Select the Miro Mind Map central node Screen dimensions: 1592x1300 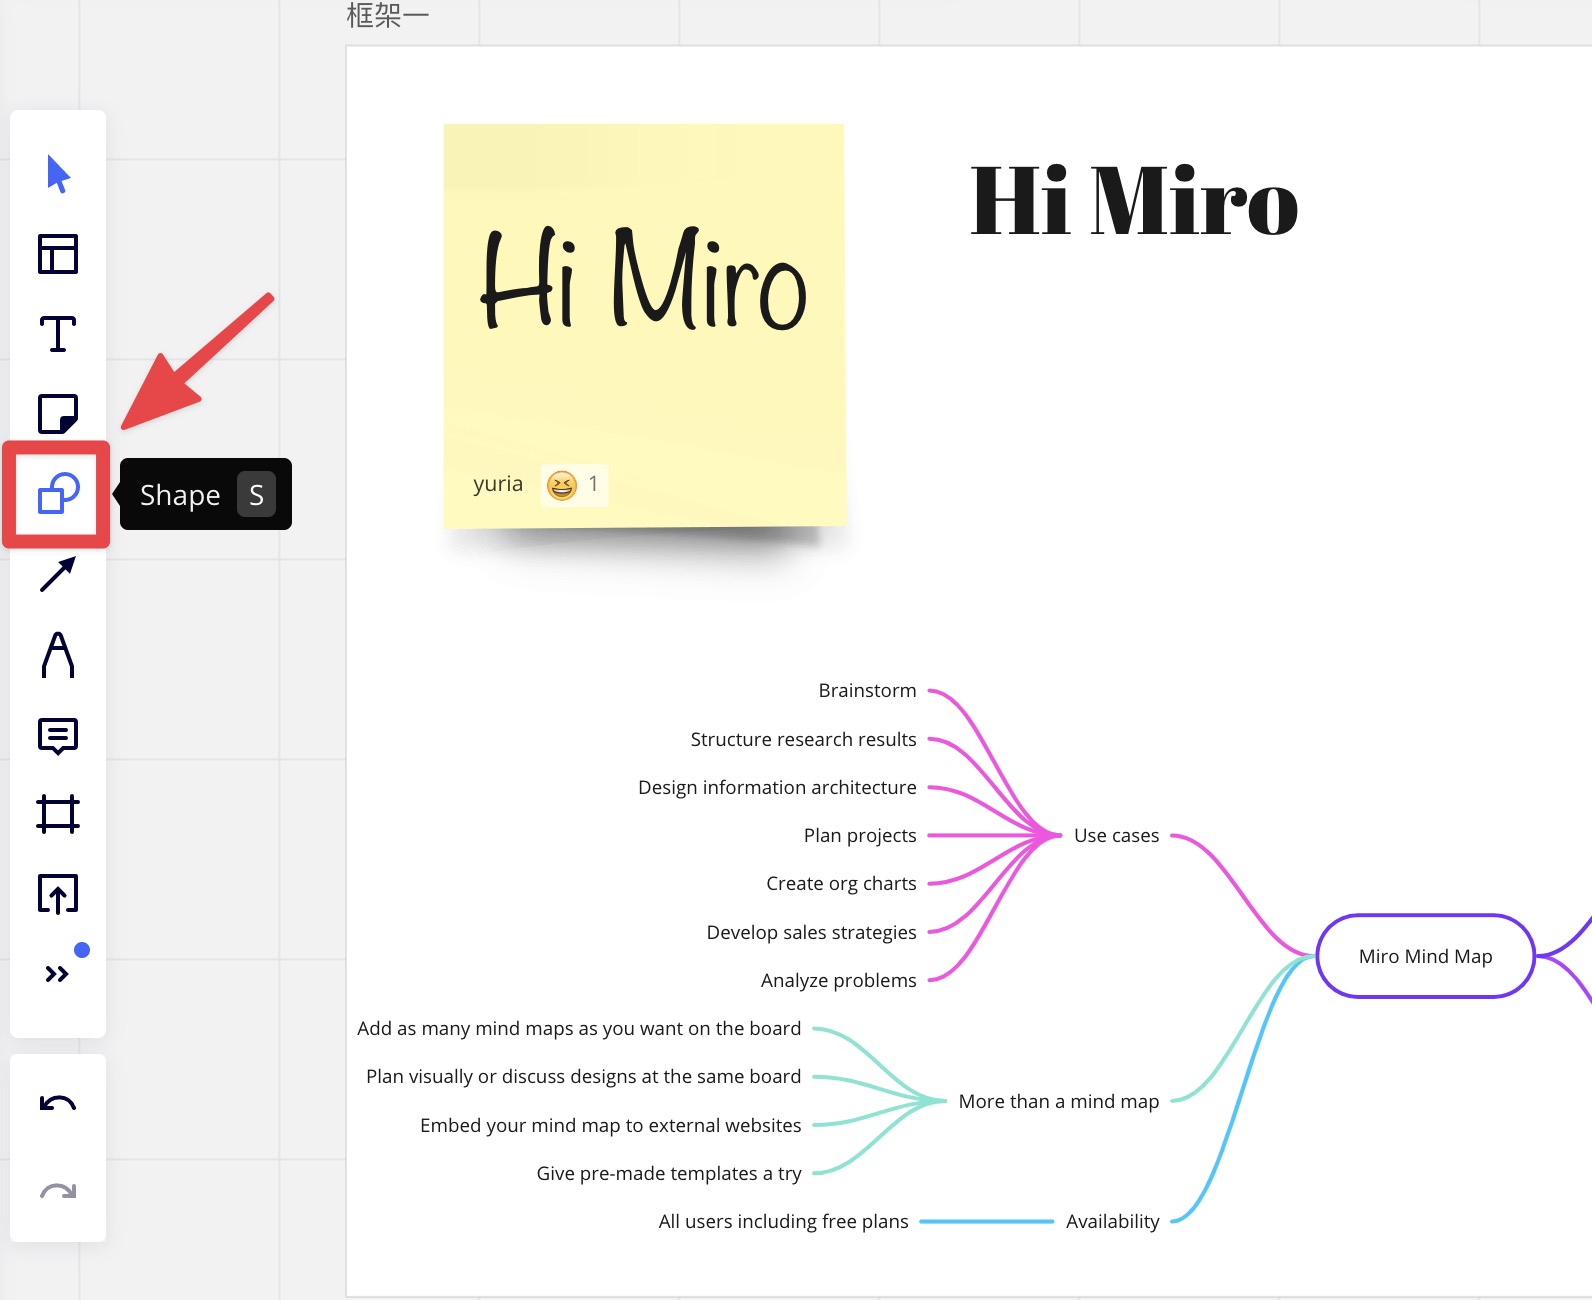(1426, 956)
